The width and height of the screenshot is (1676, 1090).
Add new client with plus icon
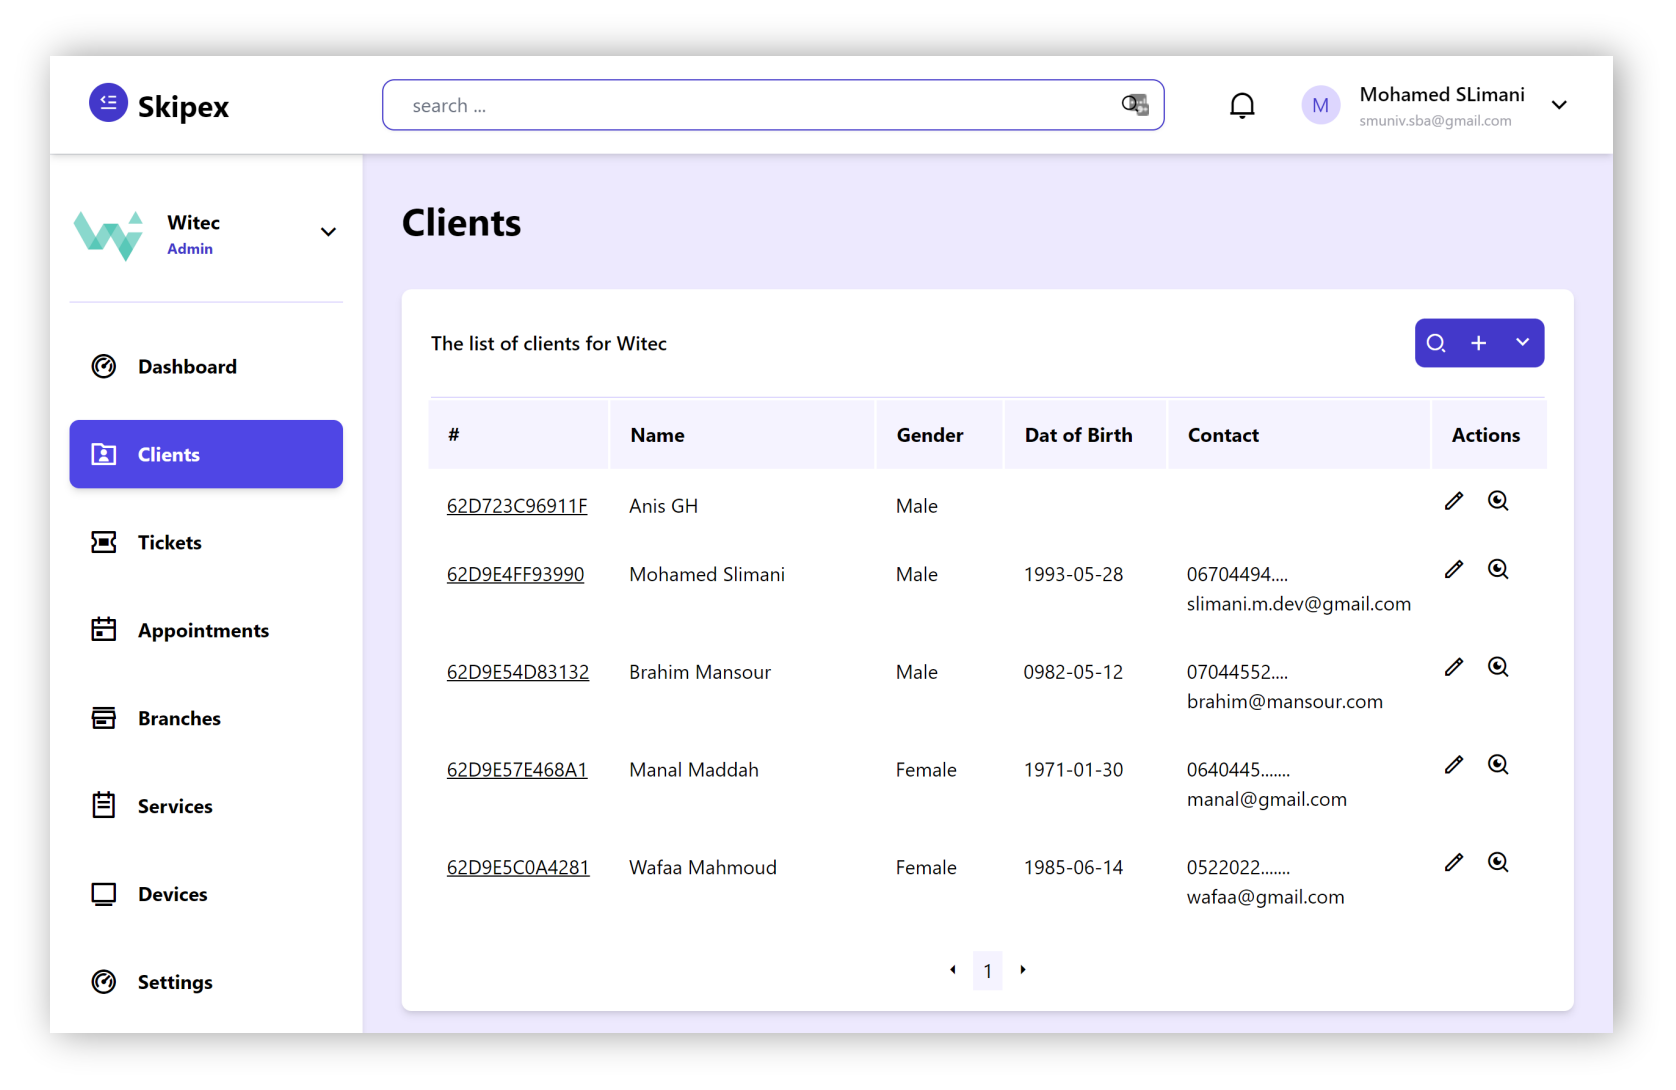pyautogui.click(x=1478, y=343)
